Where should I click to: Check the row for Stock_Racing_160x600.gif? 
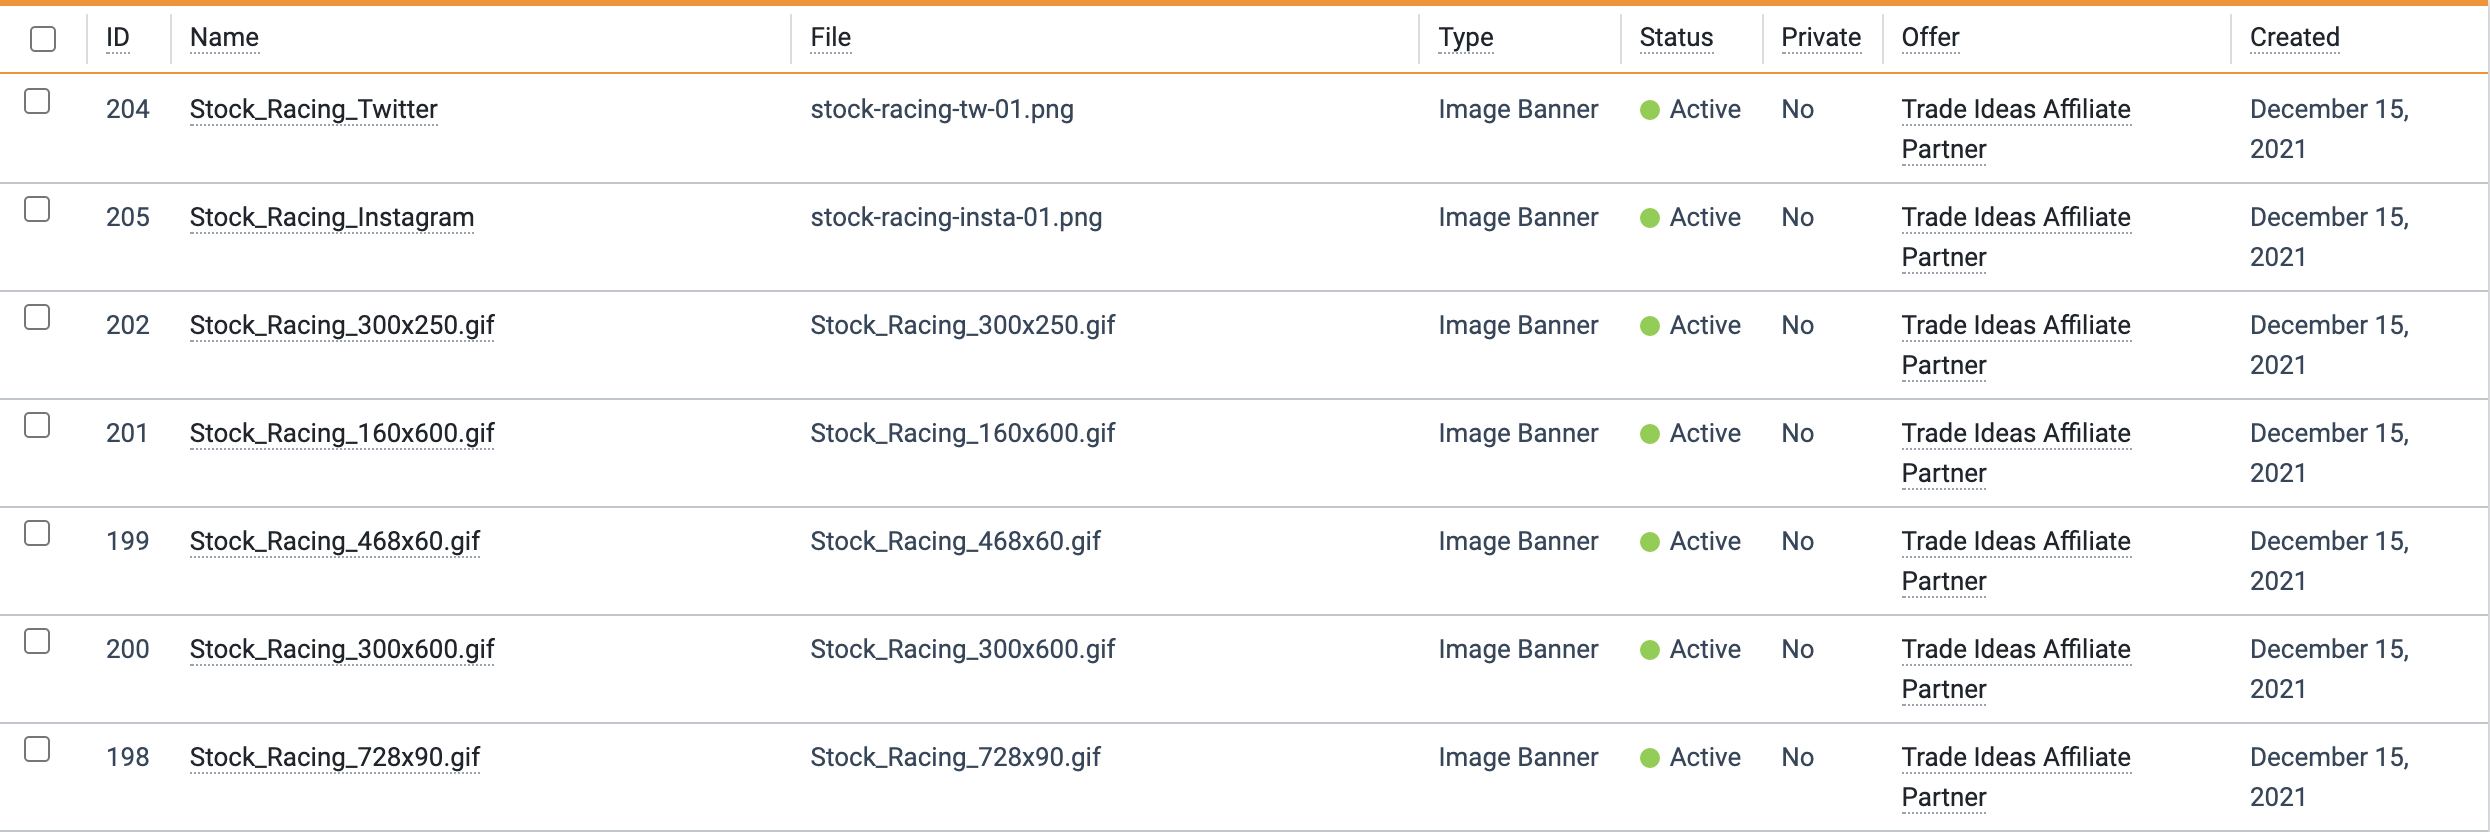(37, 425)
